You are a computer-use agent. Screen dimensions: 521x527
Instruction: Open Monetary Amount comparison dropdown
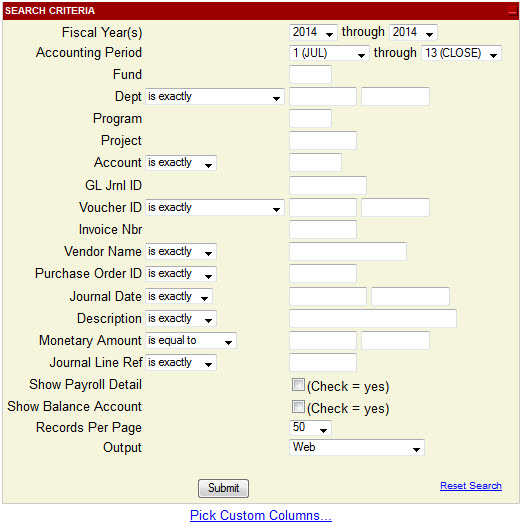(191, 341)
